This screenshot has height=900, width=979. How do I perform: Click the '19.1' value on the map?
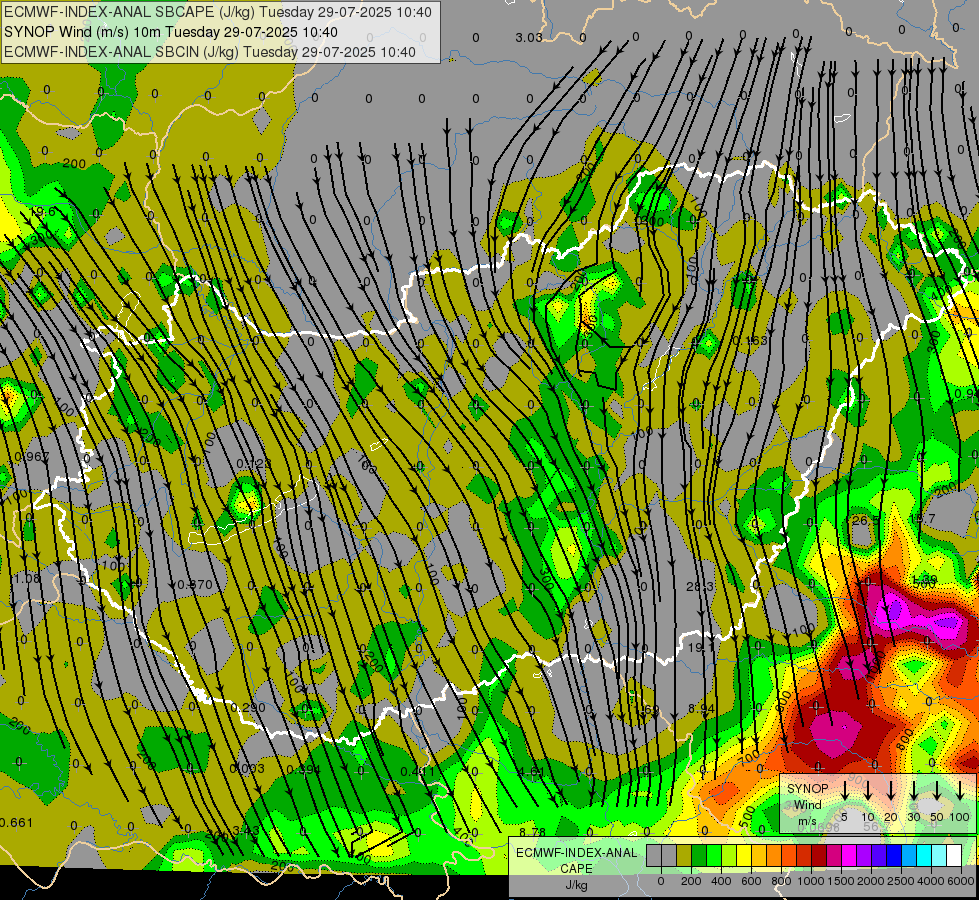pos(701,648)
